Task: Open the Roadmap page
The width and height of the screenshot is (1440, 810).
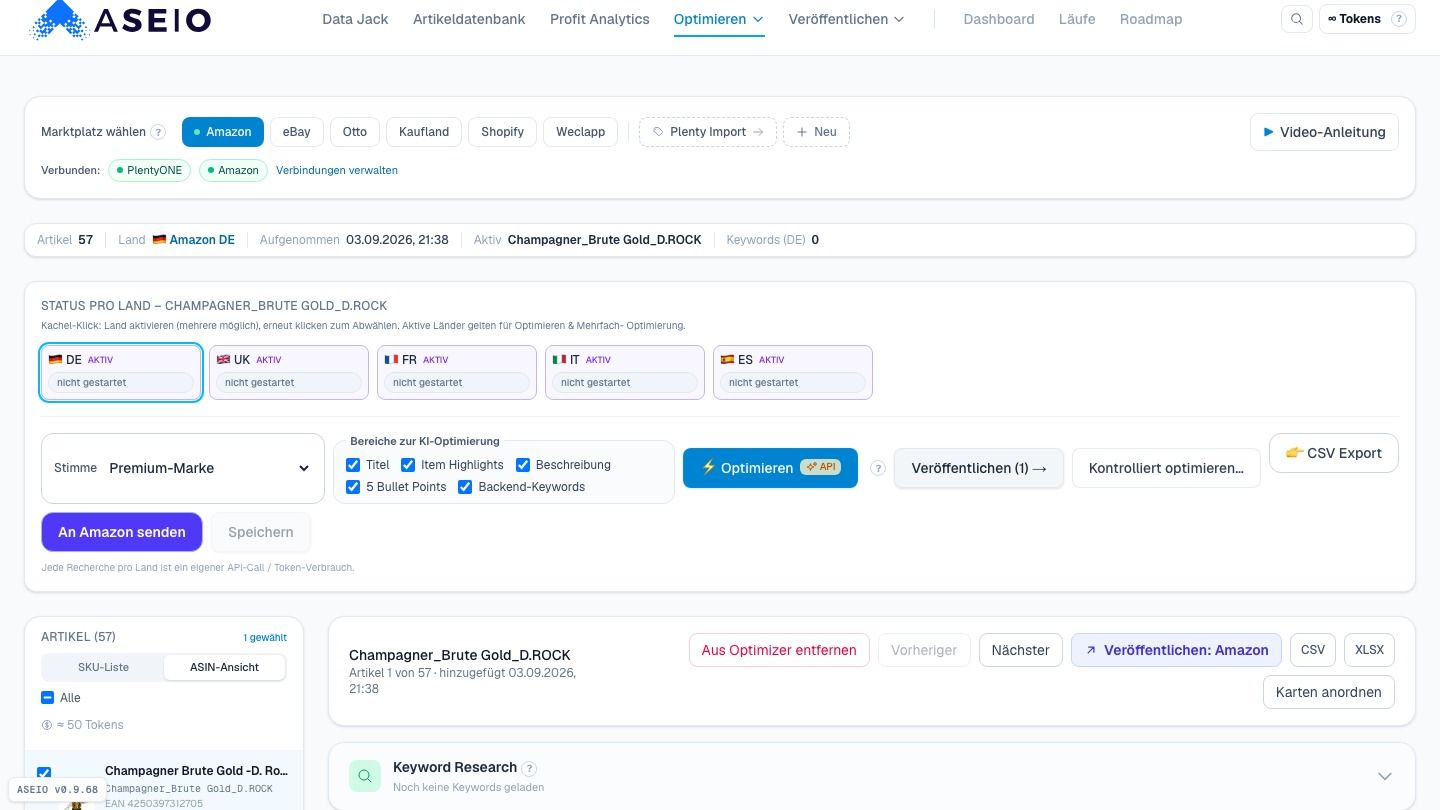Action: pyautogui.click(x=1151, y=19)
